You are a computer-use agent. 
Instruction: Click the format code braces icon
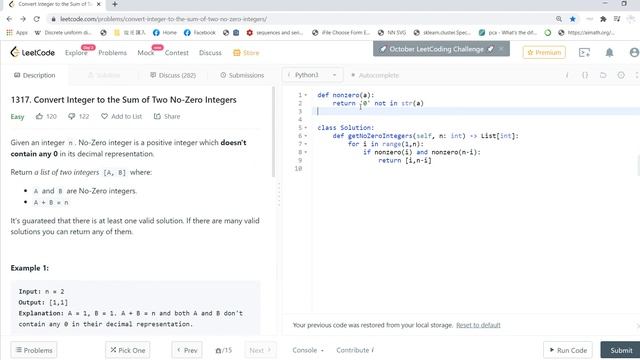click(x=585, y=75)
